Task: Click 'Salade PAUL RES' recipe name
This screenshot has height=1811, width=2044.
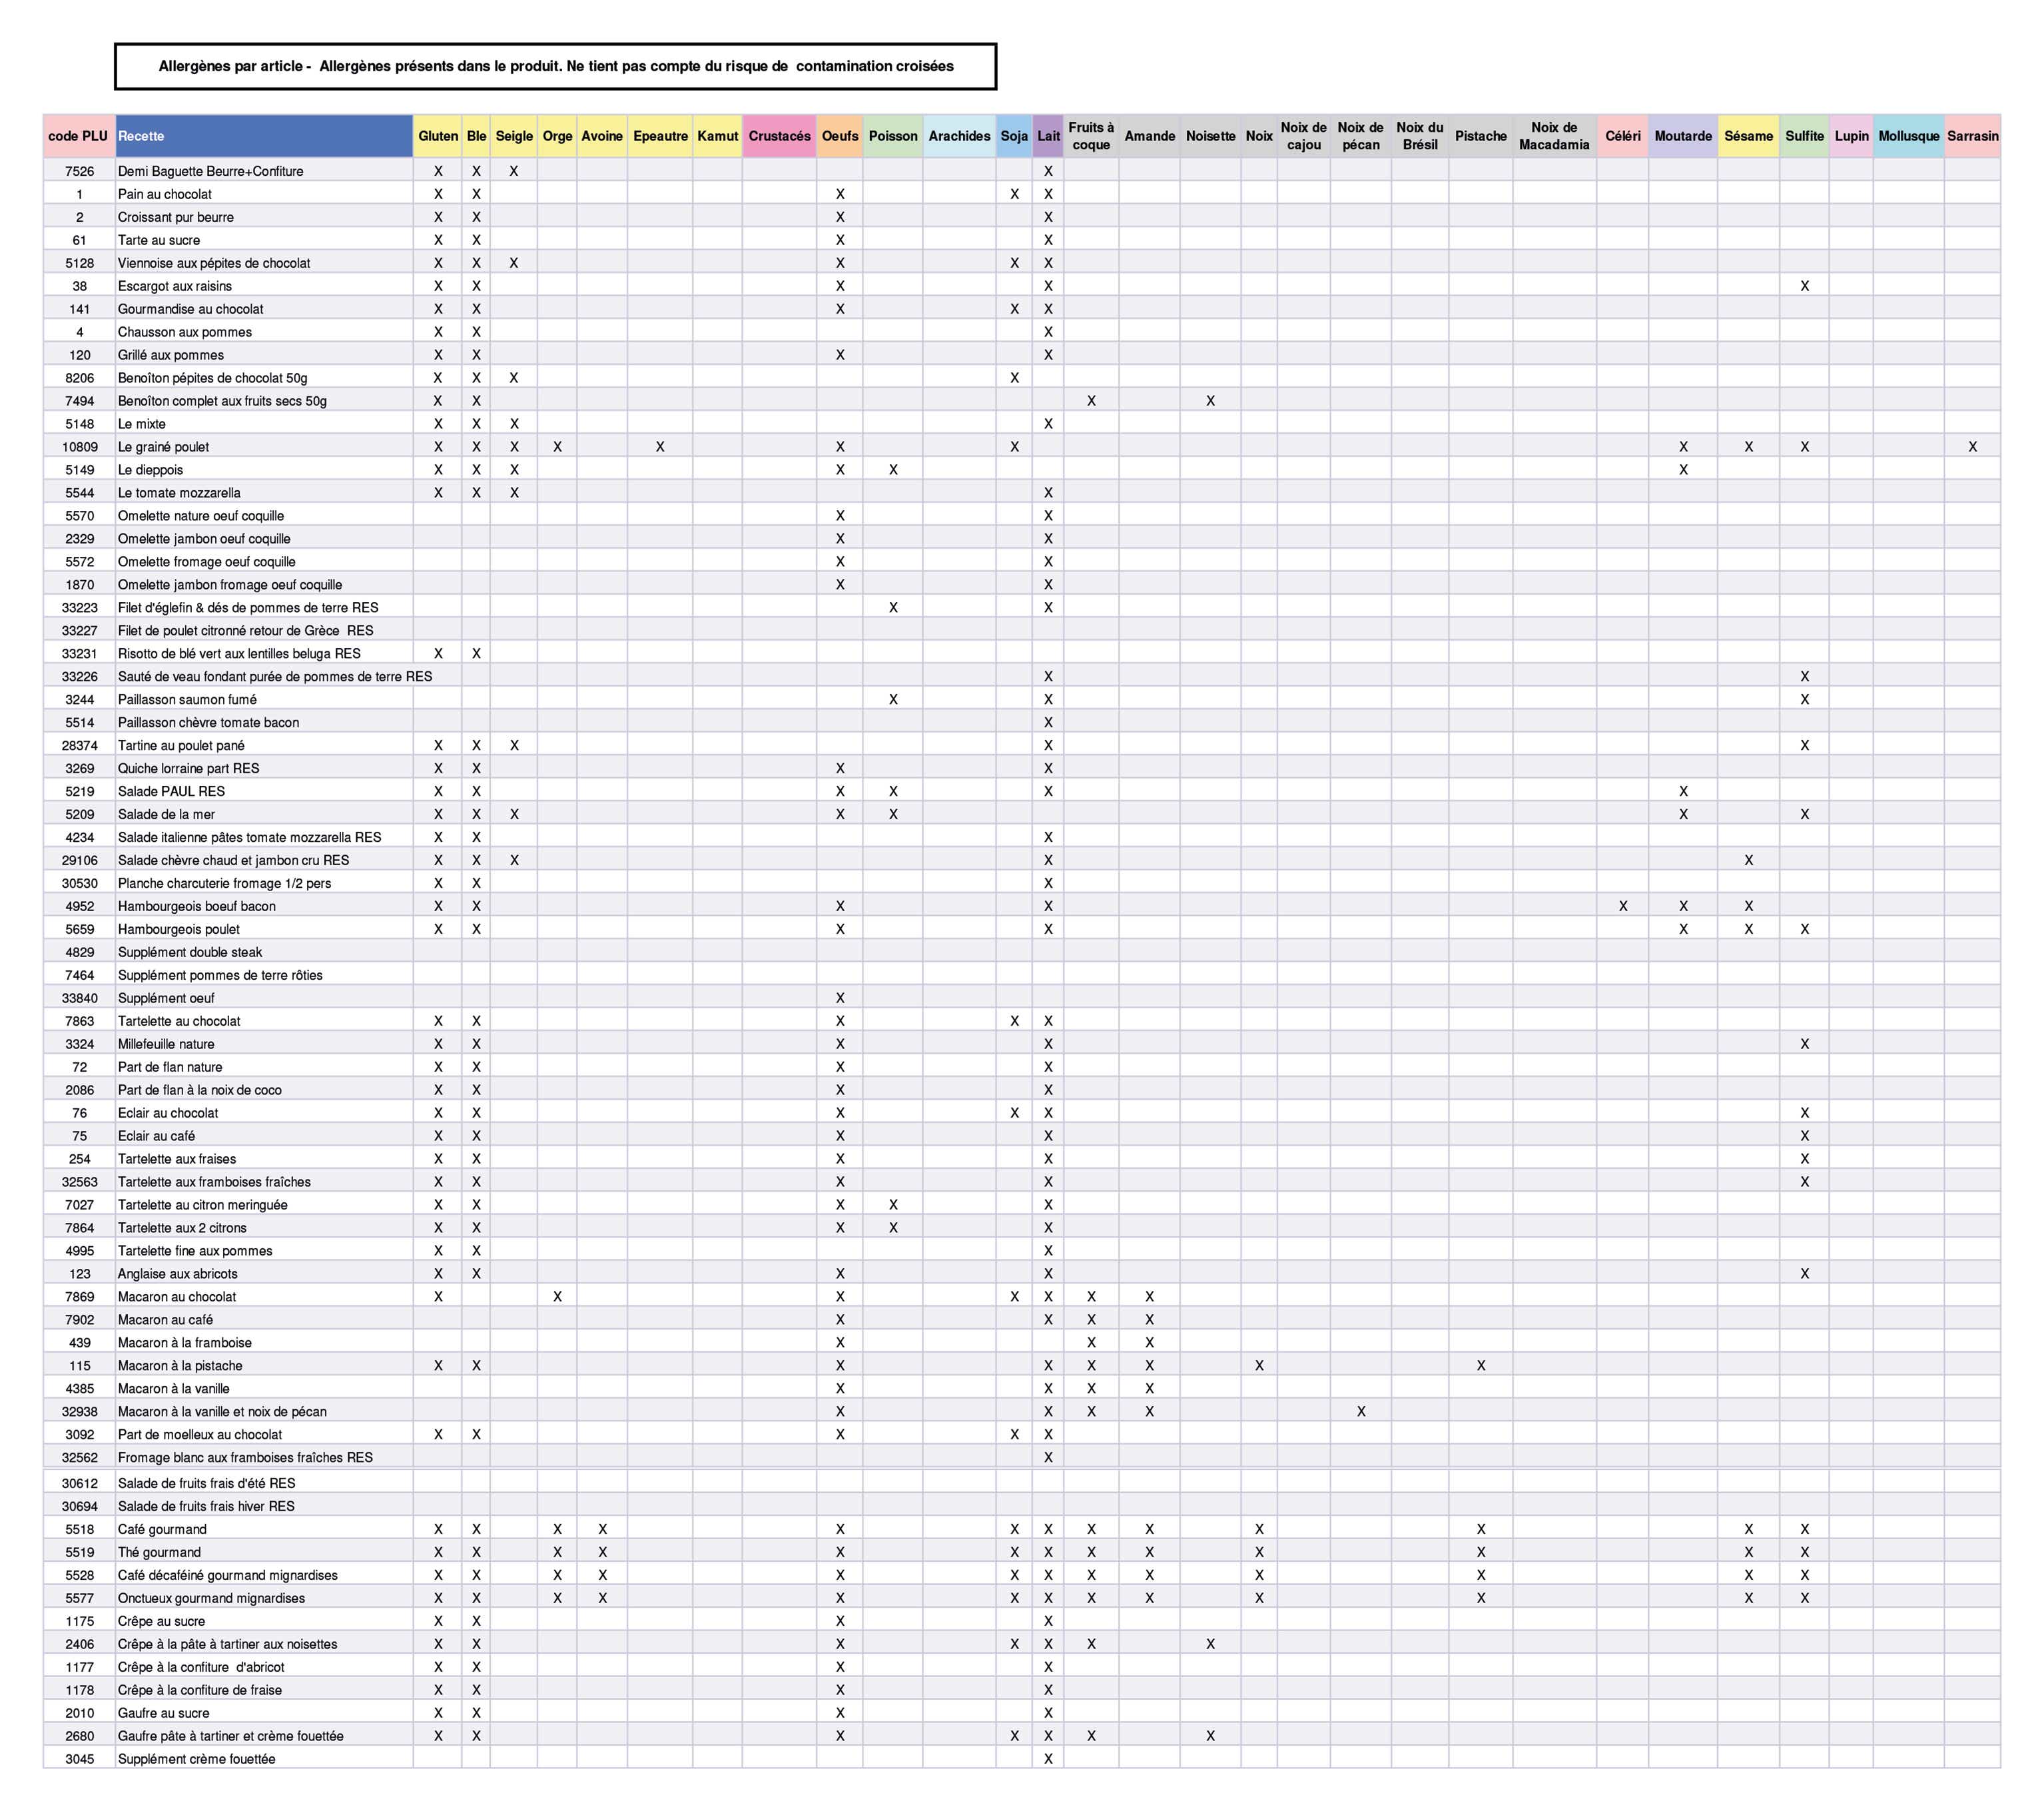Action: tap(171, 792)
